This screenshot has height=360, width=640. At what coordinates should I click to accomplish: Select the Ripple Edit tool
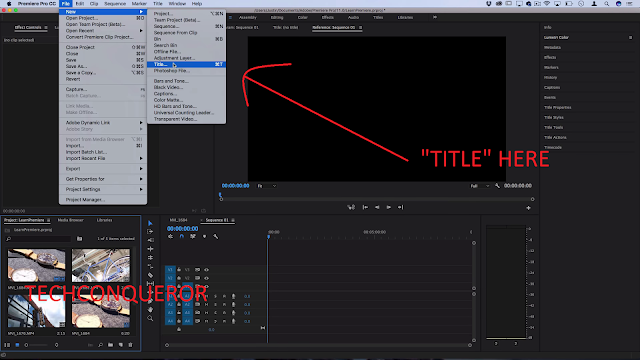[x=150, y=240]
